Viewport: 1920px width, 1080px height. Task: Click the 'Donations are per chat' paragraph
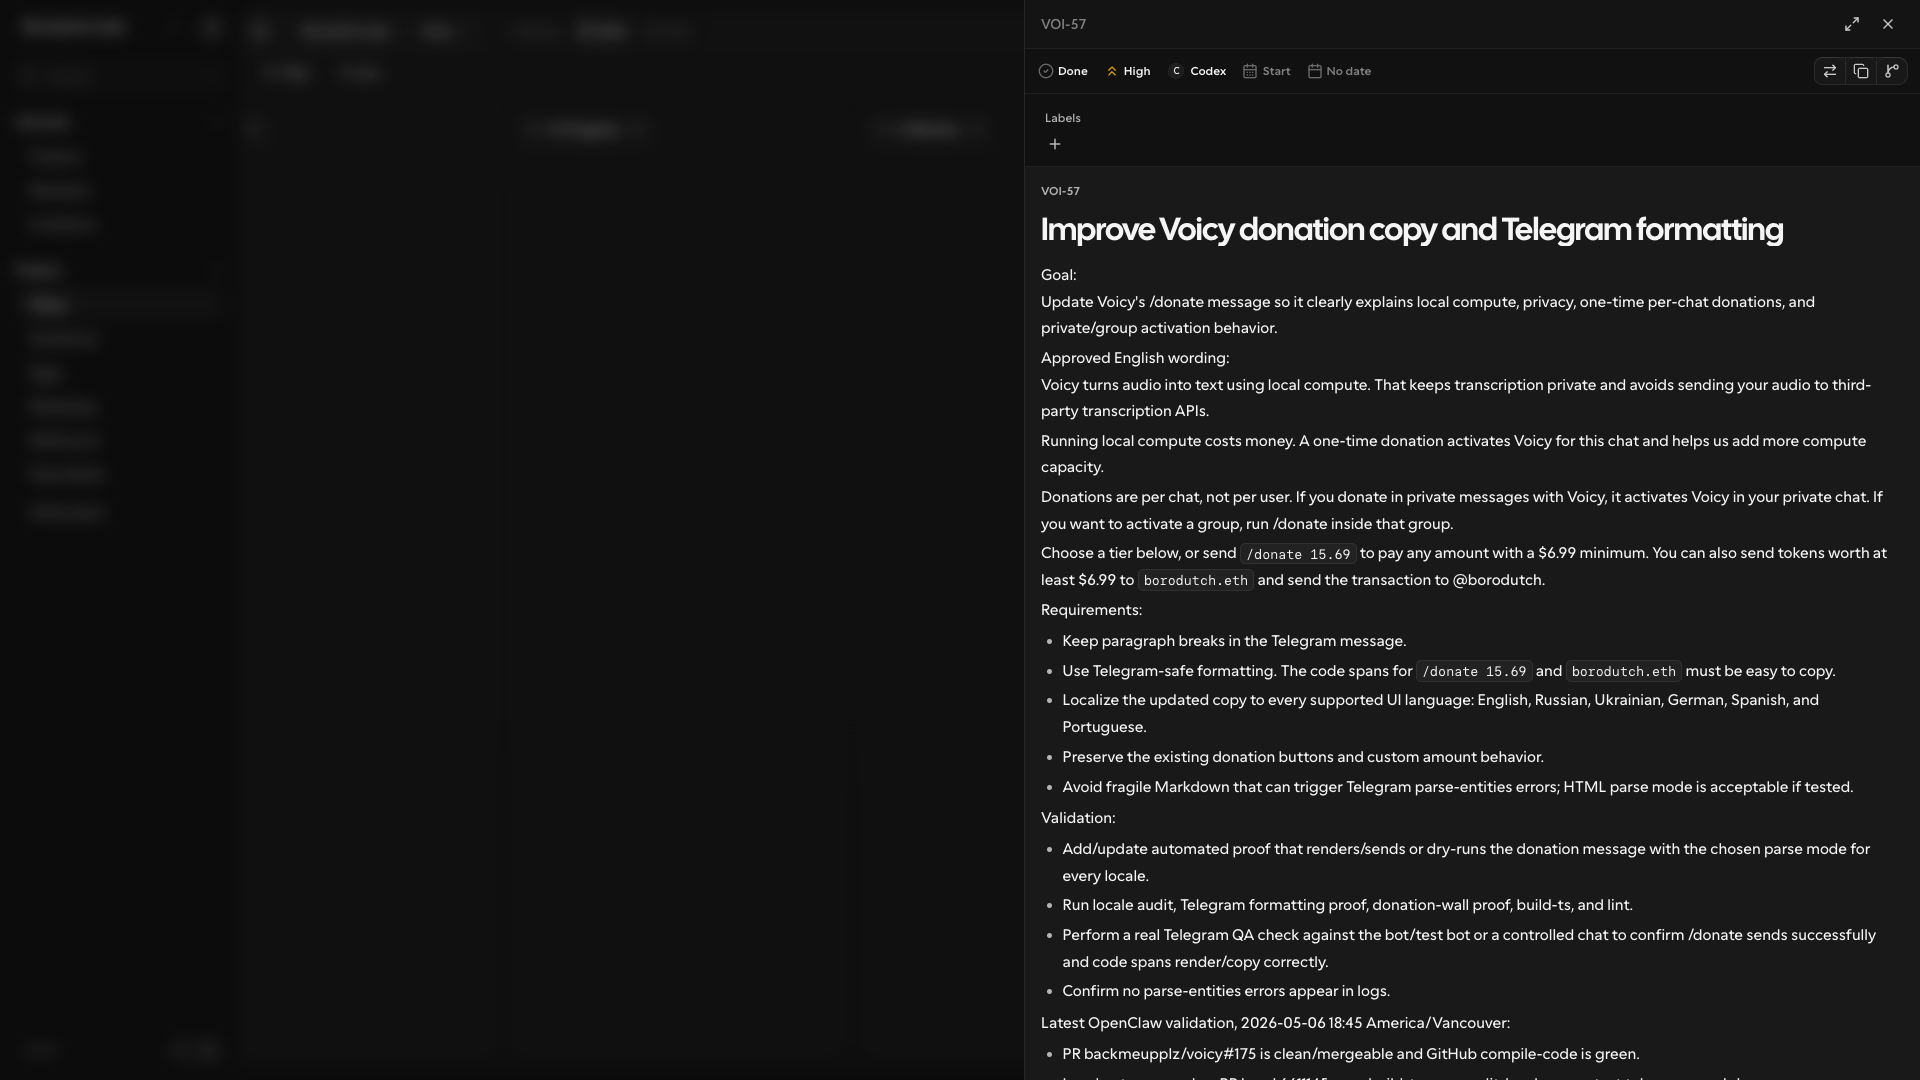point(1461,510)
